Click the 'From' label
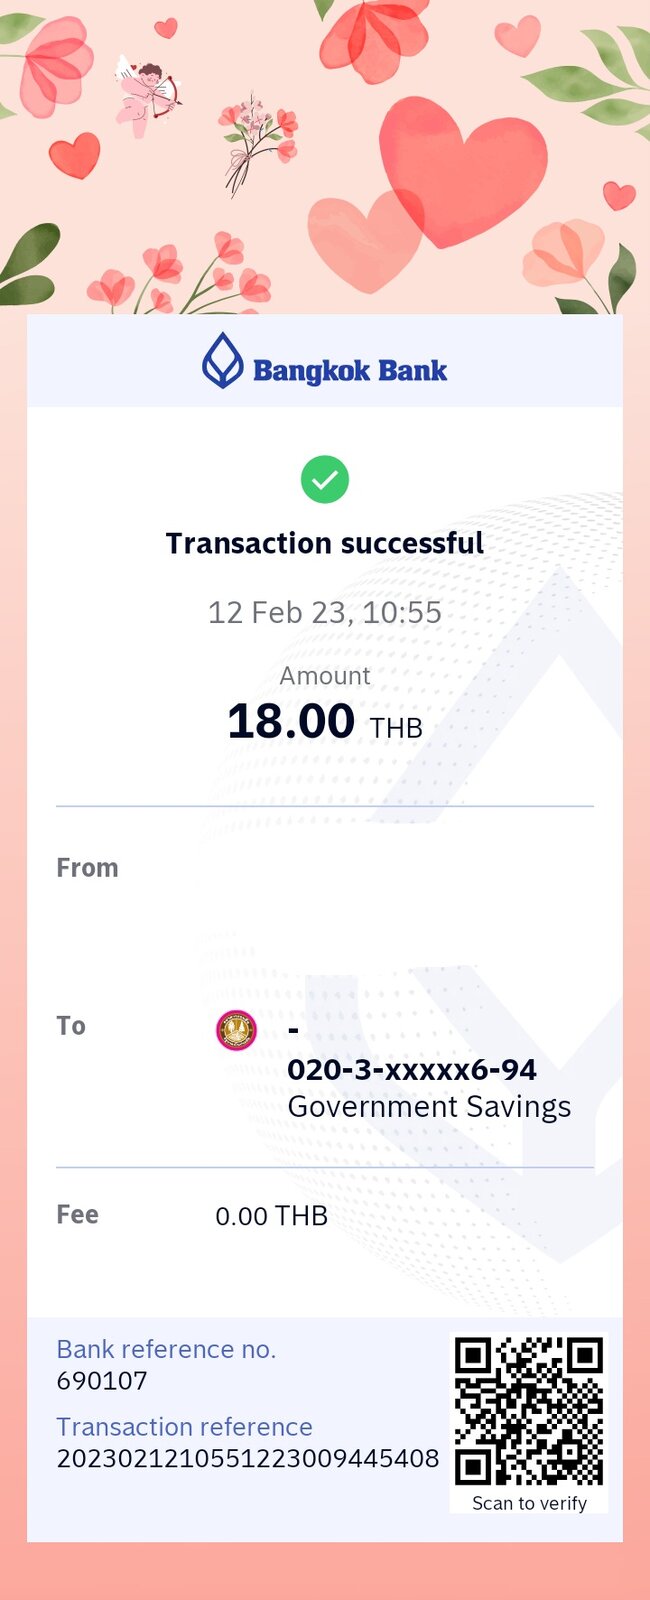Image resolution: width=650 pixels, height=1600 pixels. (87, 868)
